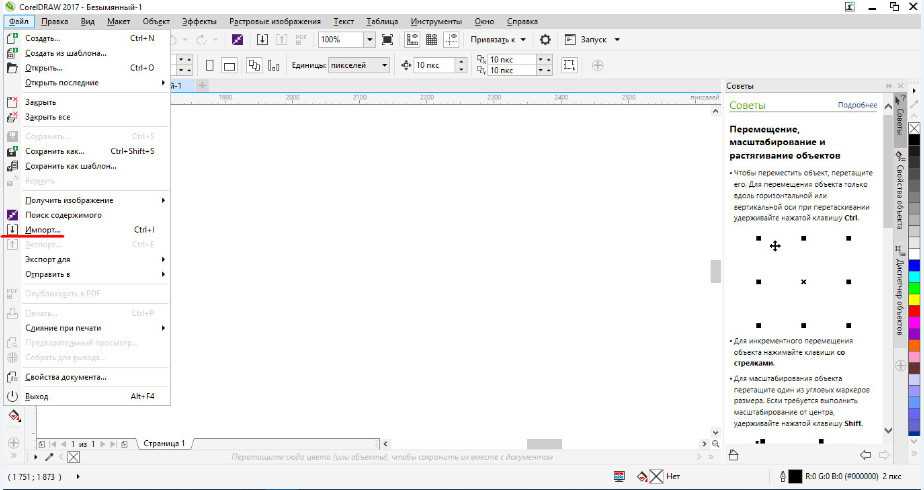Open the zoom level 100% dropdown

pos(369,40)
